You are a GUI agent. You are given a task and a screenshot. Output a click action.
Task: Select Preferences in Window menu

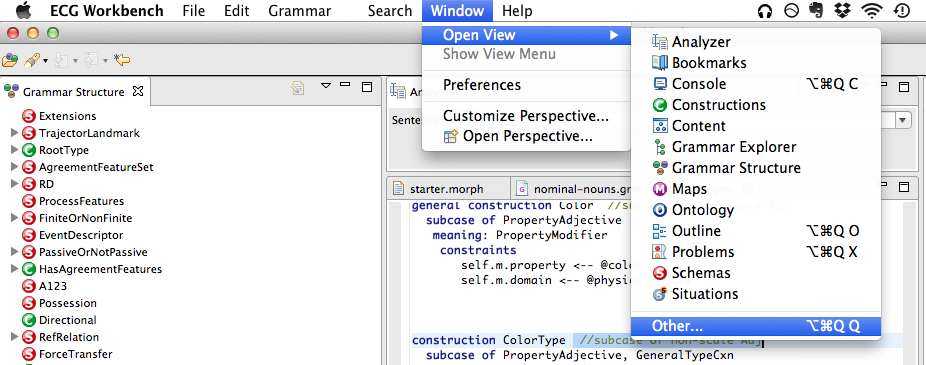point(482,85)
